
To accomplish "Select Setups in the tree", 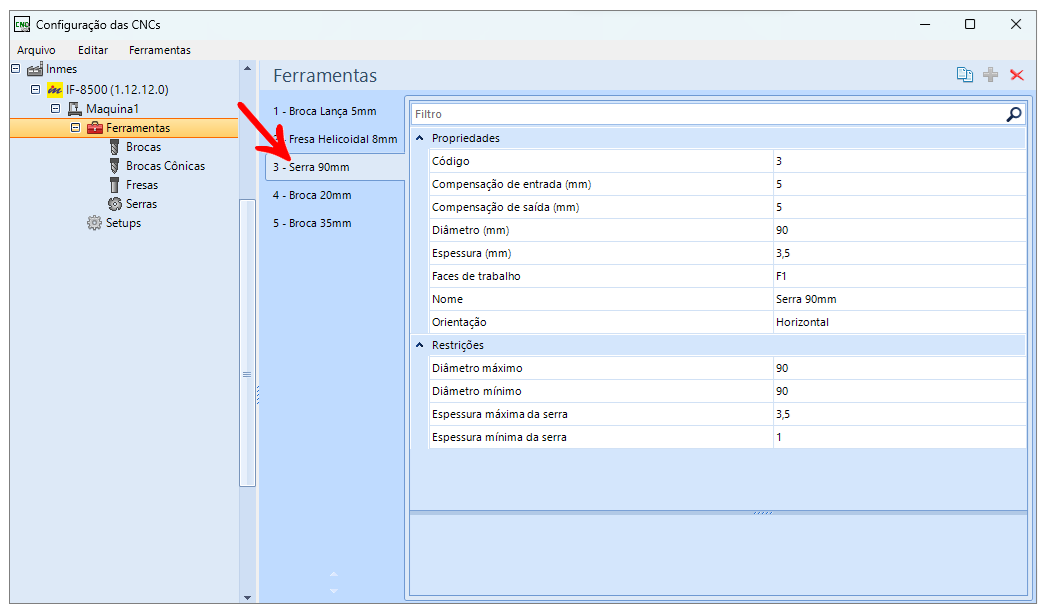I will (124, 223).
